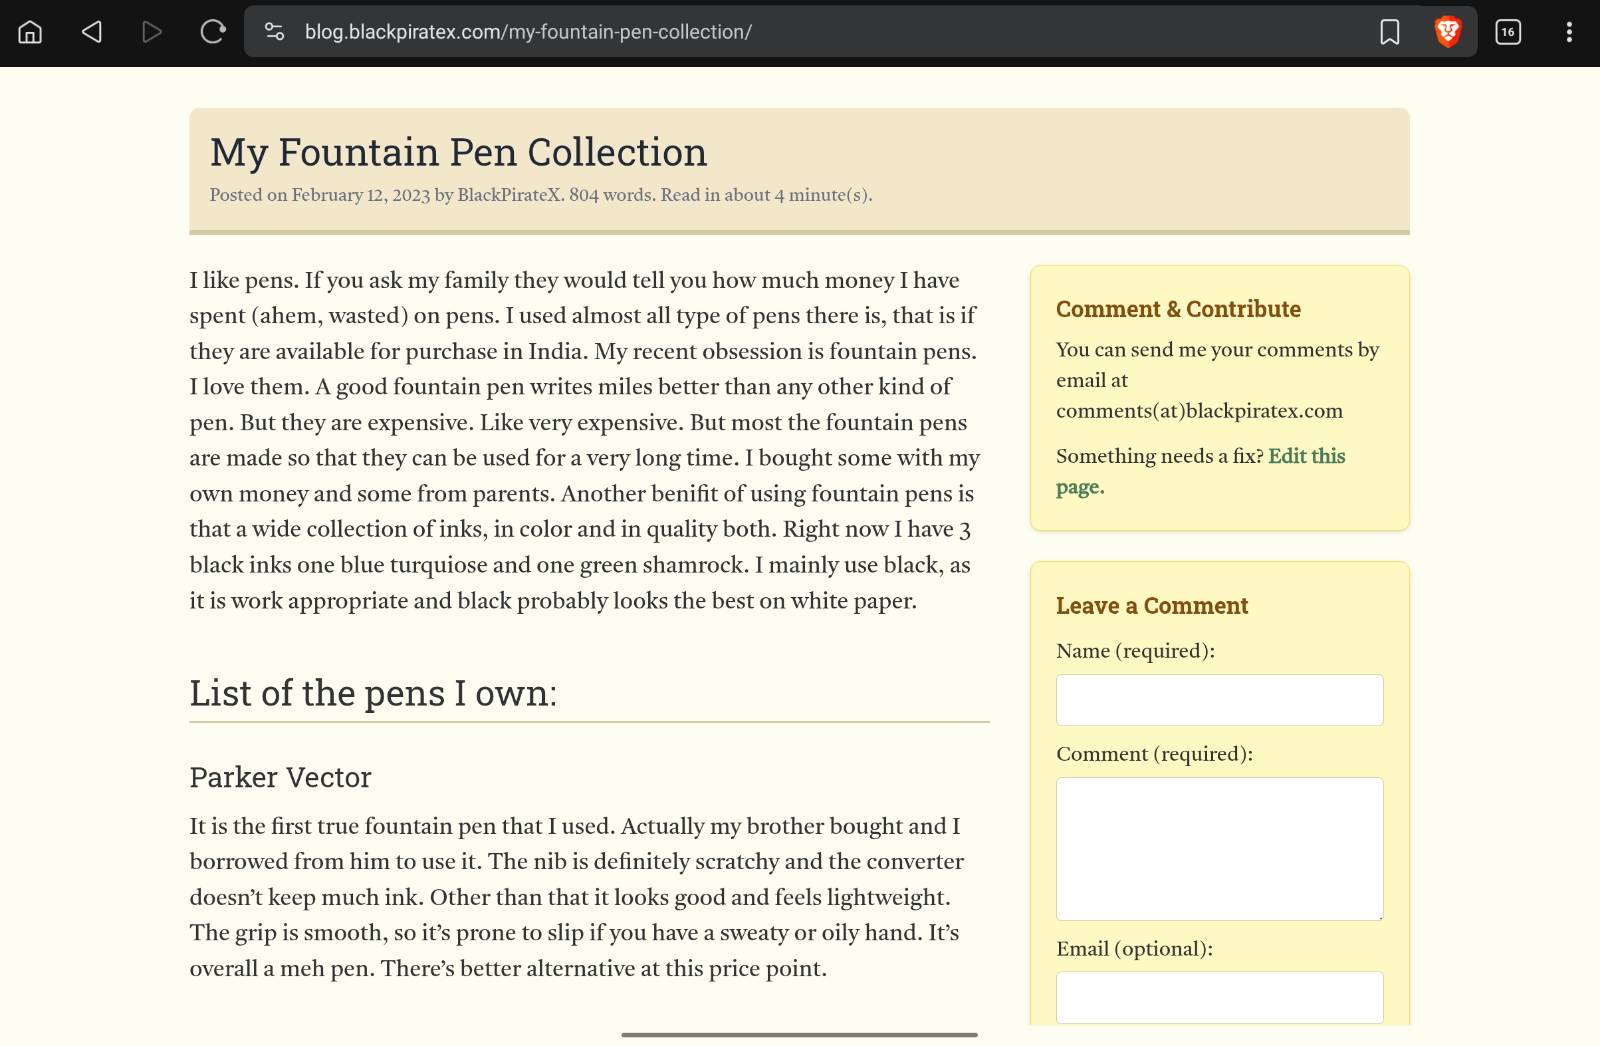Follow the 'Edit this page' link
Screen dimensions: 1600x1046
pos(1306,457)
